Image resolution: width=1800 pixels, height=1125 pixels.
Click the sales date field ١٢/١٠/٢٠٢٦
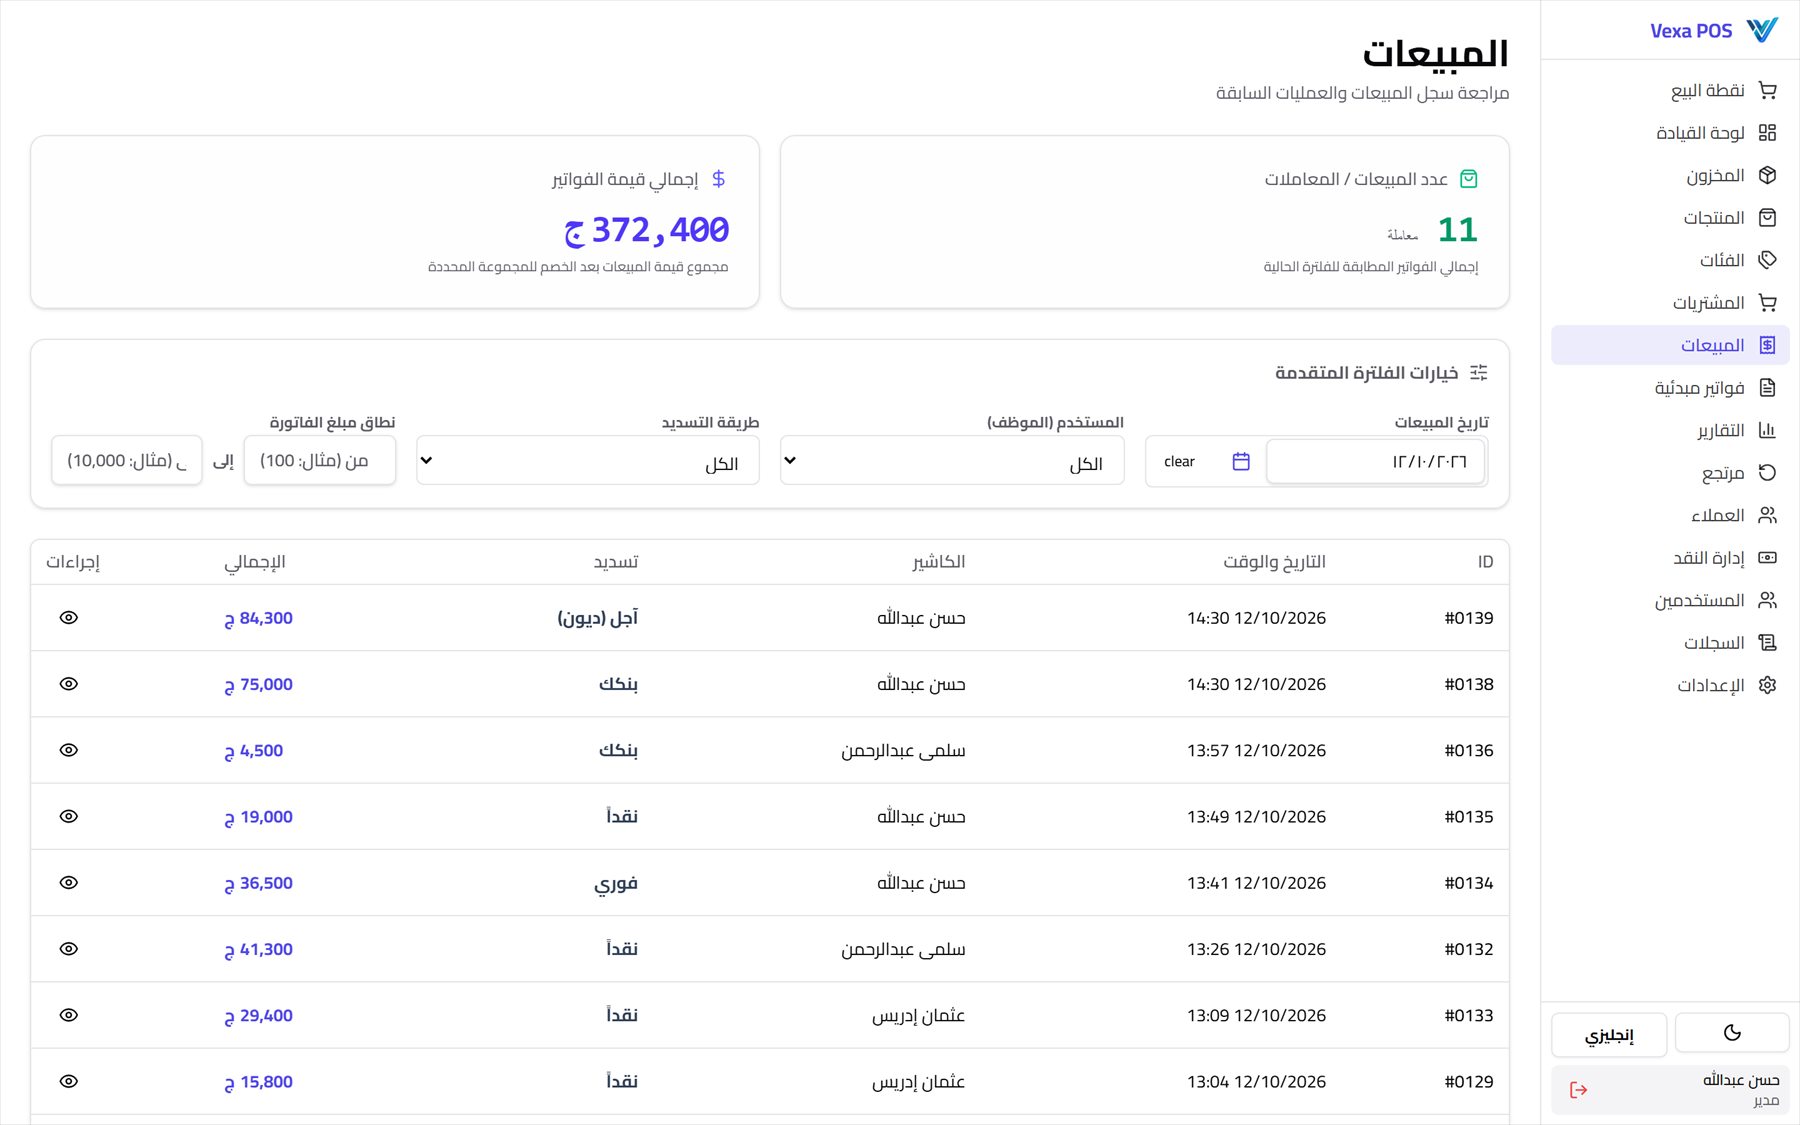(1375, 461)
